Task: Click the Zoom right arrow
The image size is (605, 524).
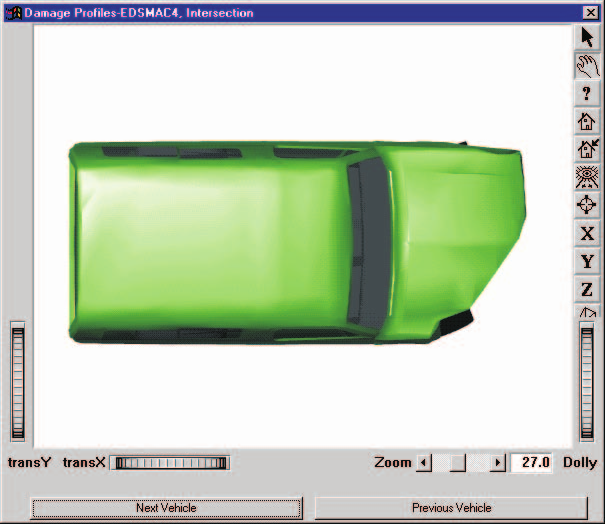Action: point(497,462)
